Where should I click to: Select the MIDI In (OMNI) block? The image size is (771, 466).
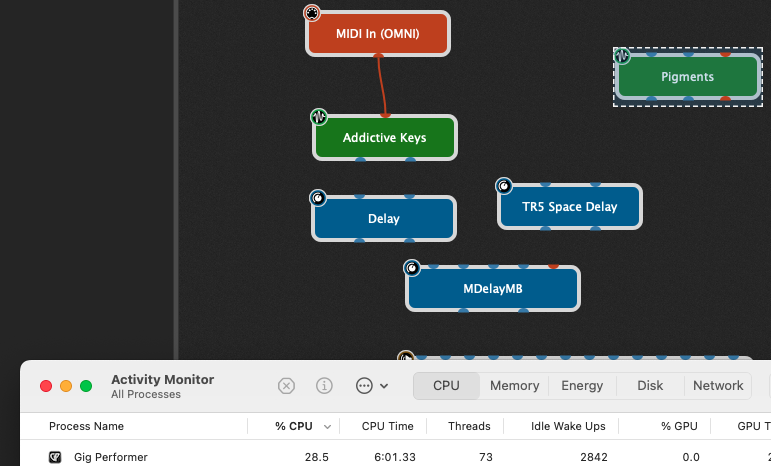click(x=378, y=34)
